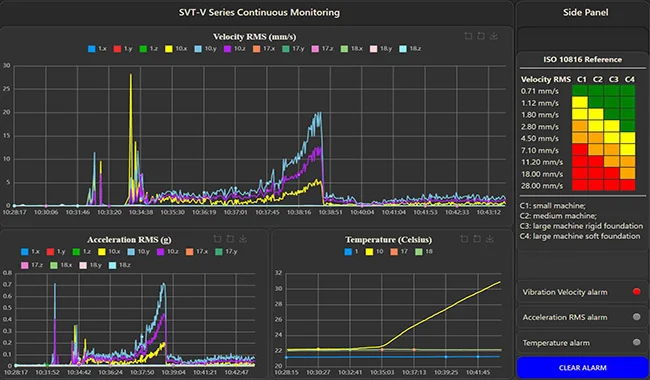650x380 pixels.
Task: Click the Acceleration RMS alarm label
Action: [565, 317]
